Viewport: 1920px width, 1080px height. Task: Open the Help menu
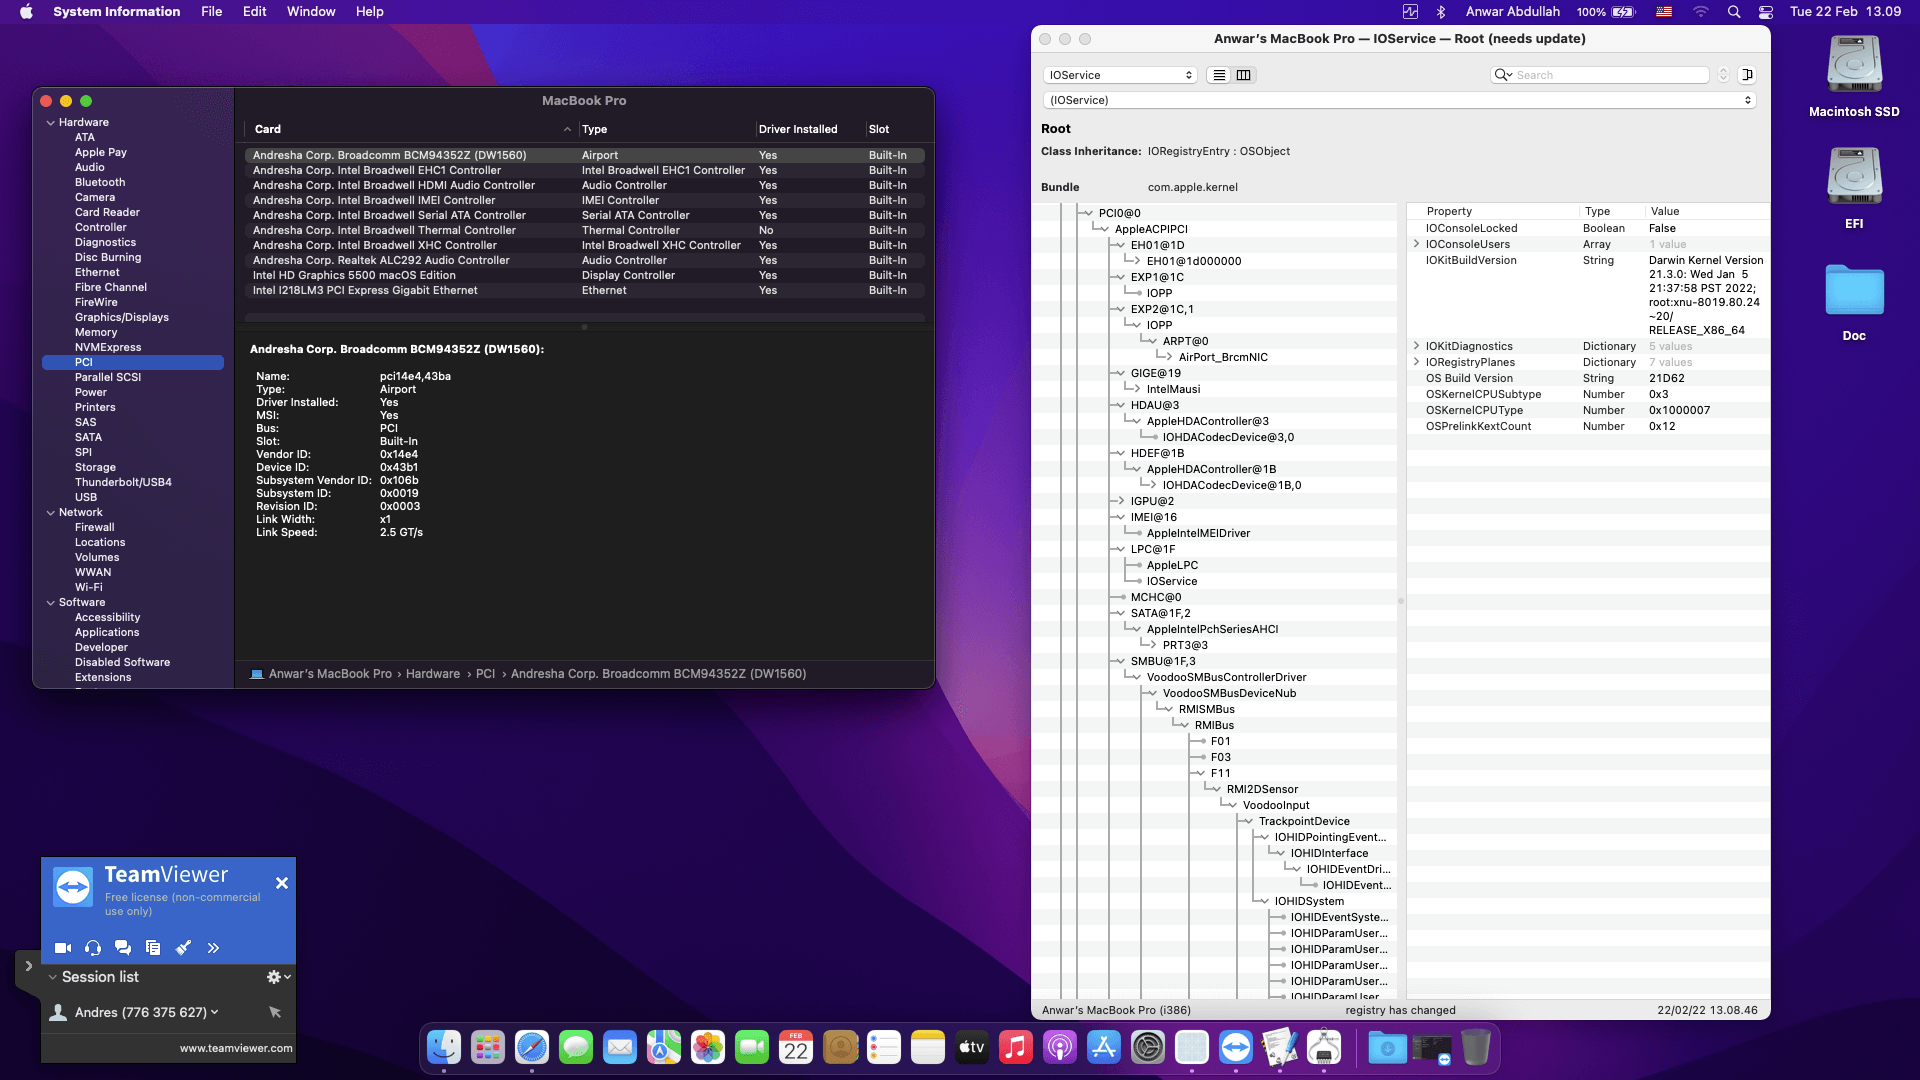(370, 12)
